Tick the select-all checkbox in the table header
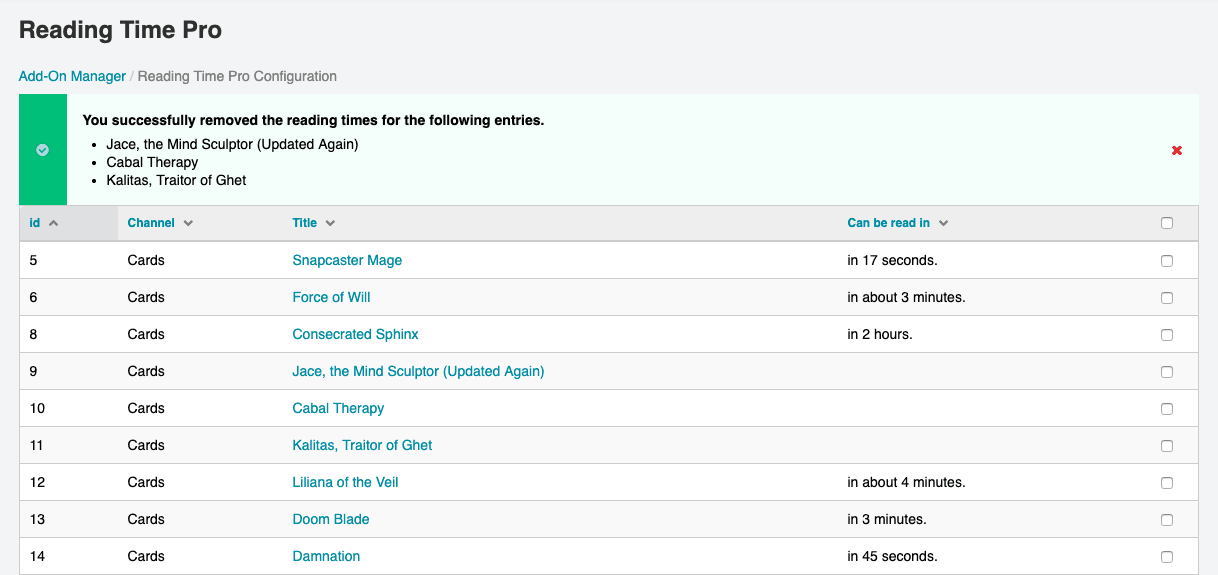 pyautogui.click(x=1167, y=223)
